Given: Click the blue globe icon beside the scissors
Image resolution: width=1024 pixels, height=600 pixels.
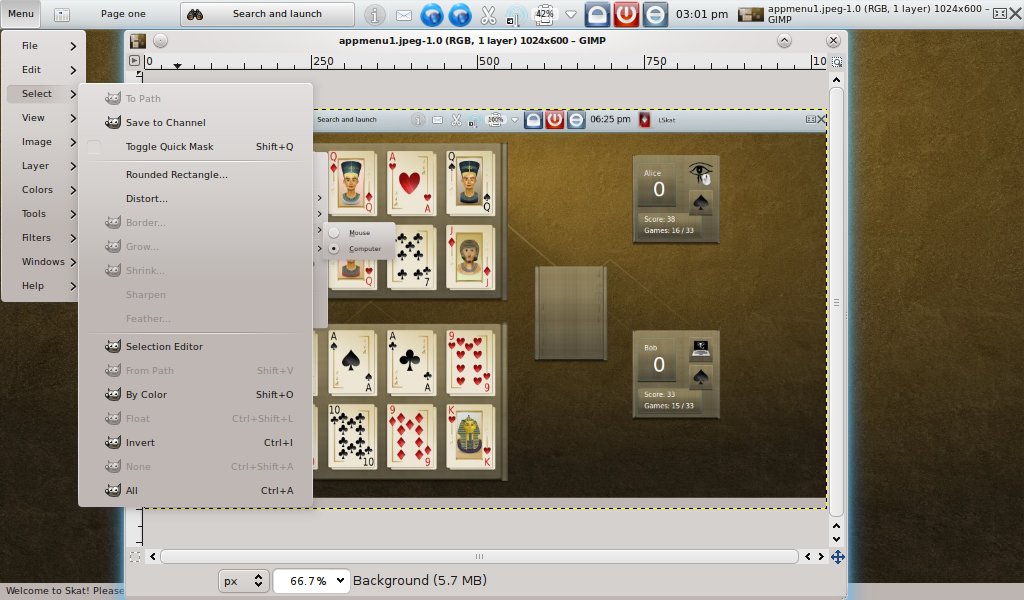Looking at the screenshot, I should pos(460,14).
